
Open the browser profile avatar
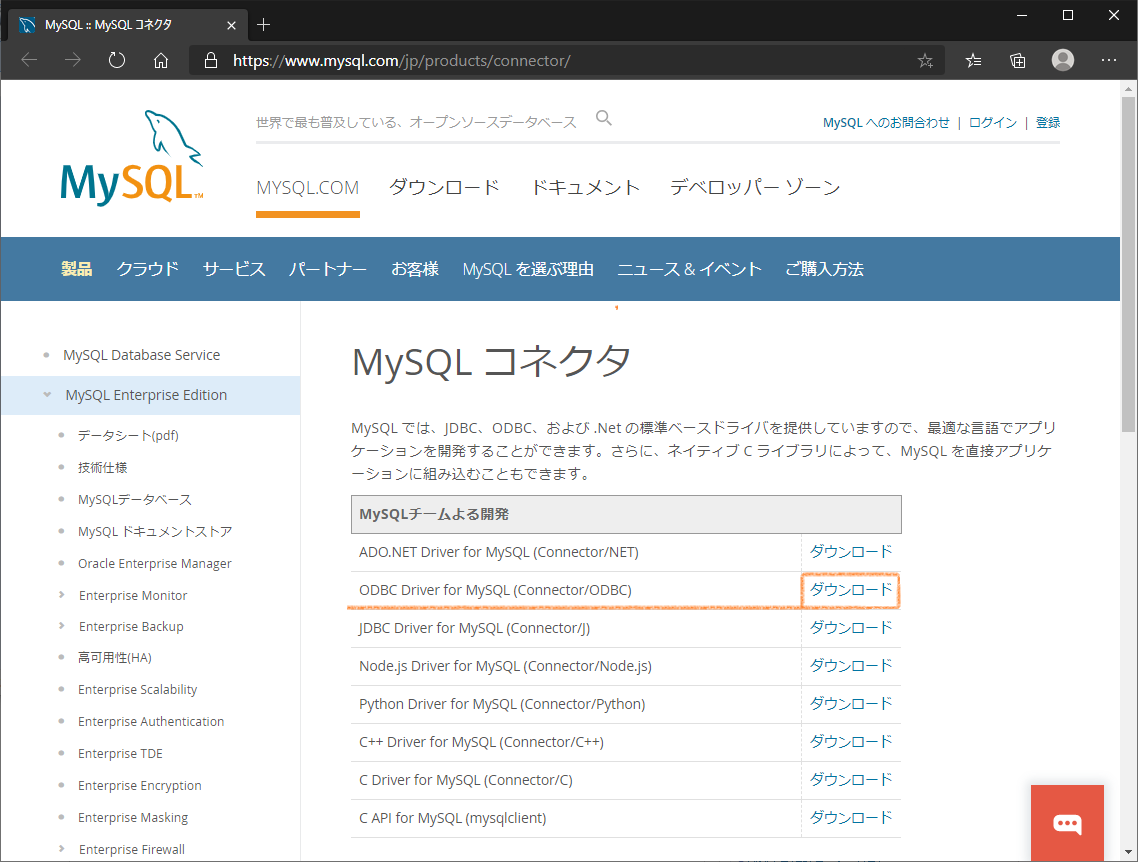point(1063,60)
